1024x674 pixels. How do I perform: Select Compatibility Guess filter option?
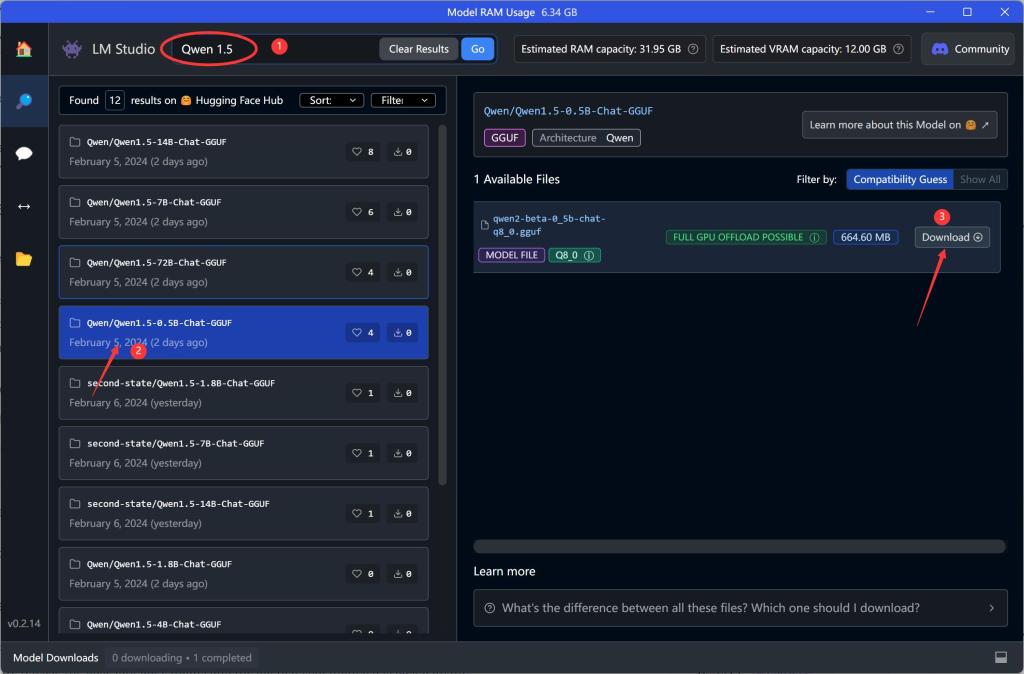[900, 180]
